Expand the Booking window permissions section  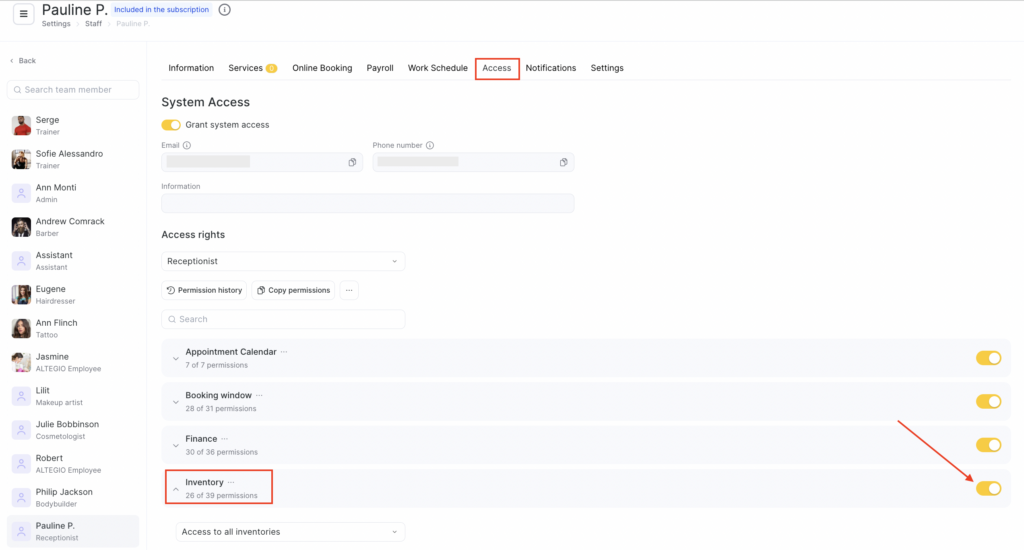pos(176,401)
